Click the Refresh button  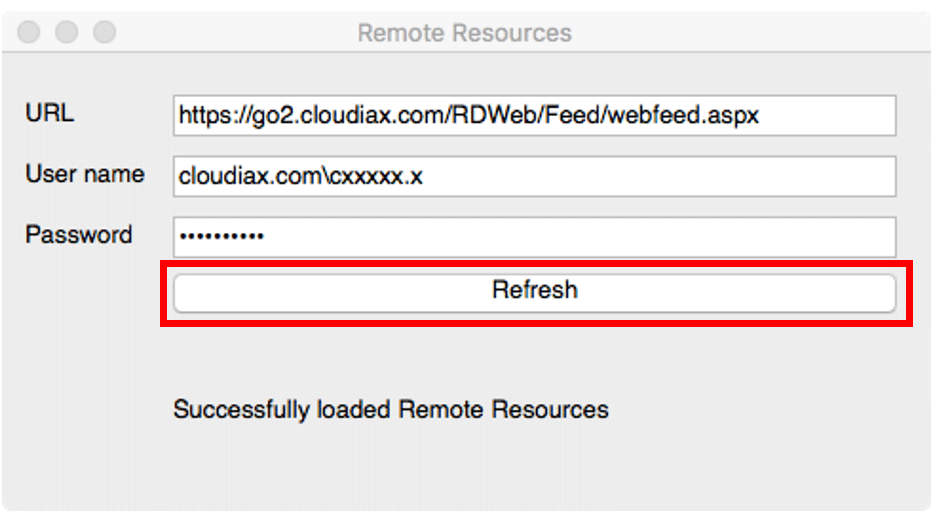click(534, 293)
